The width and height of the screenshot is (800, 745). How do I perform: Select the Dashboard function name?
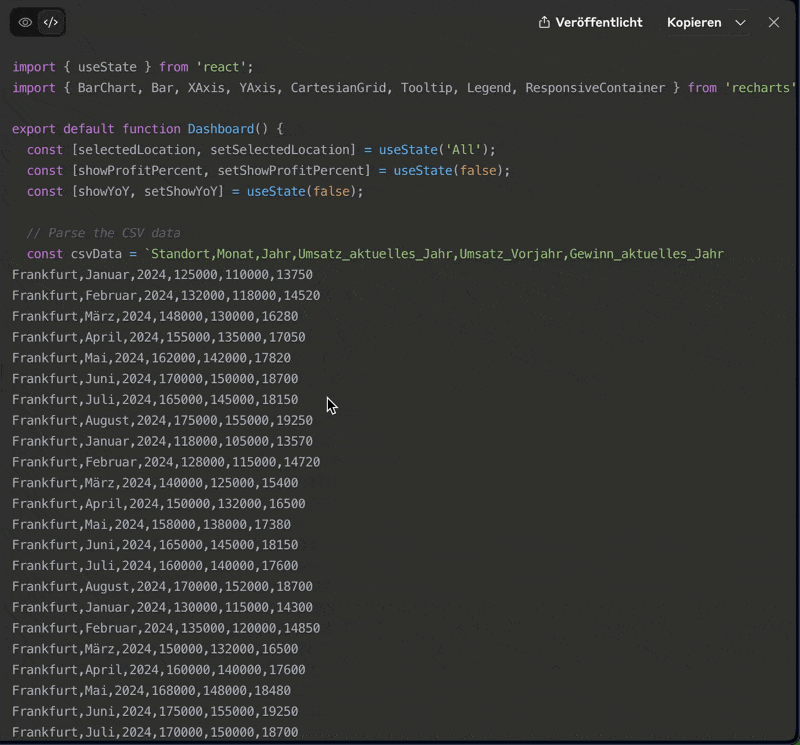click(x=220, y=129)
